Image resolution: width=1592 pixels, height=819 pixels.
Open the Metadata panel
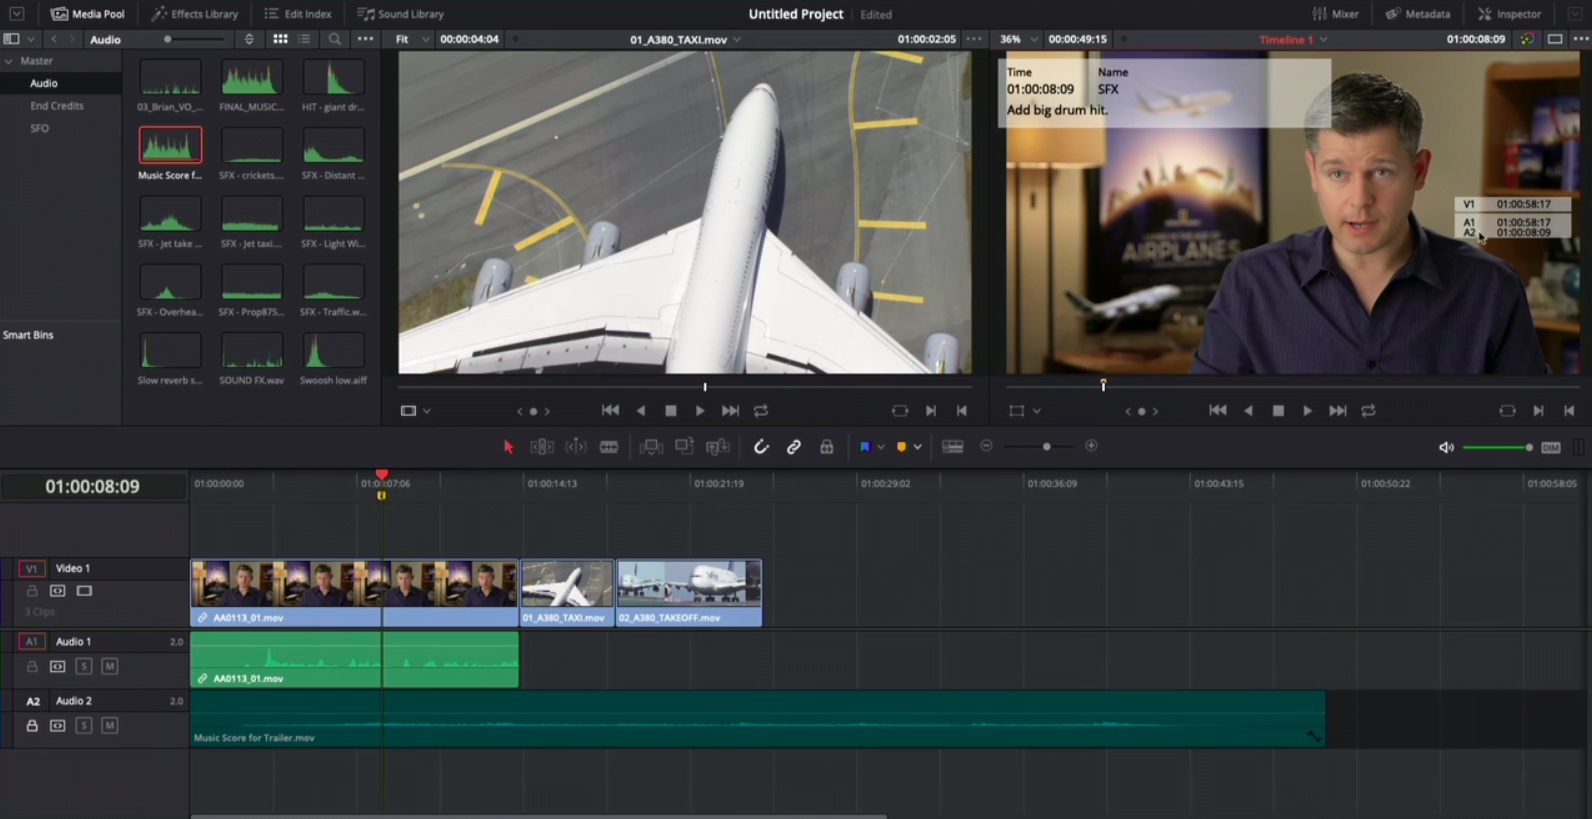click(x=1418, y=14)
